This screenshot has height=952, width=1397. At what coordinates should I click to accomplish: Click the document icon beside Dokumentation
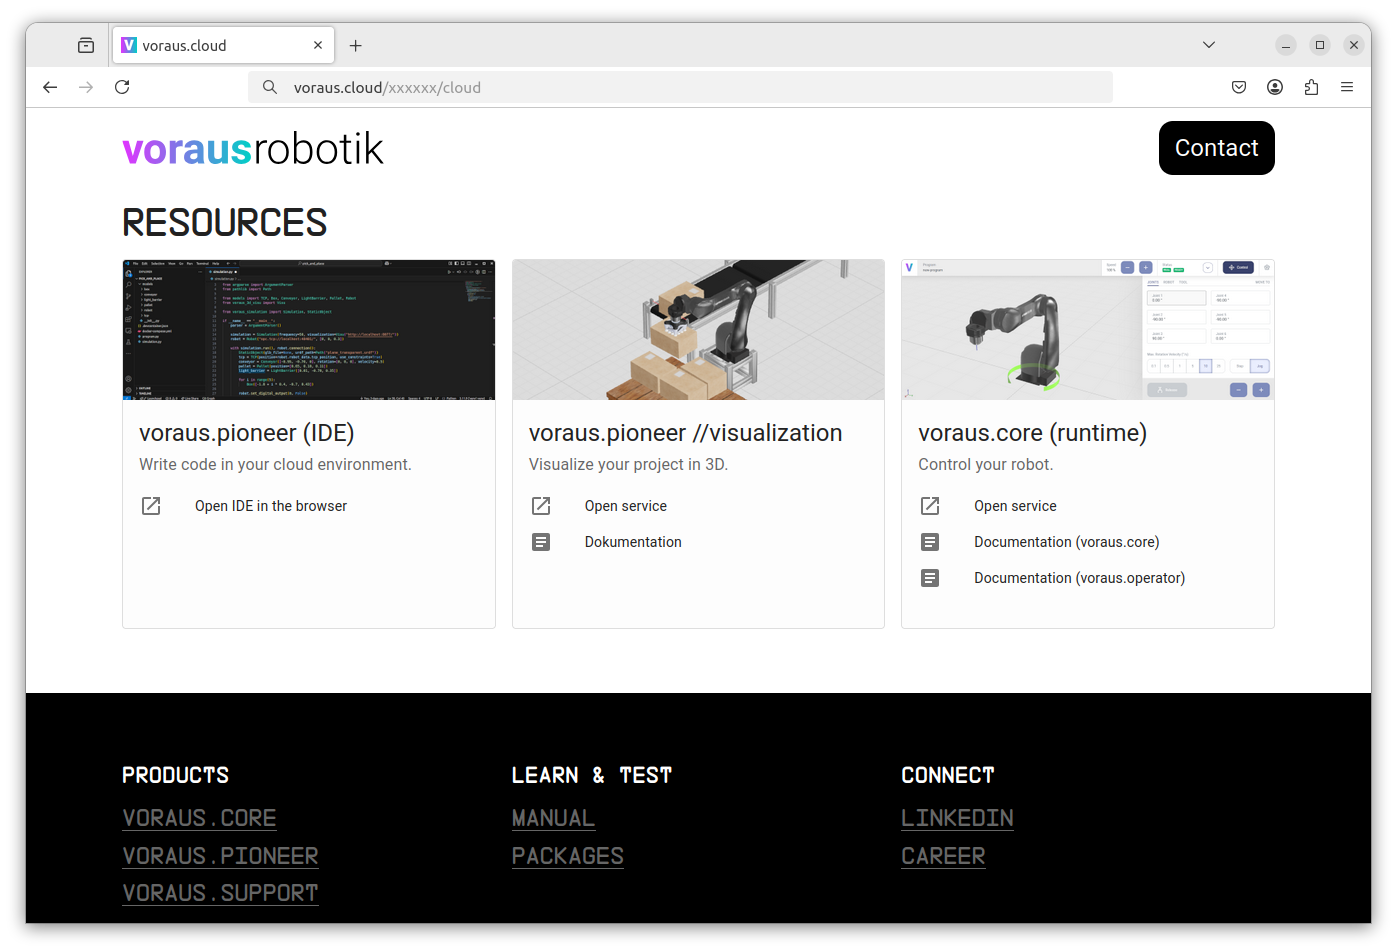[x=541, y=542]
